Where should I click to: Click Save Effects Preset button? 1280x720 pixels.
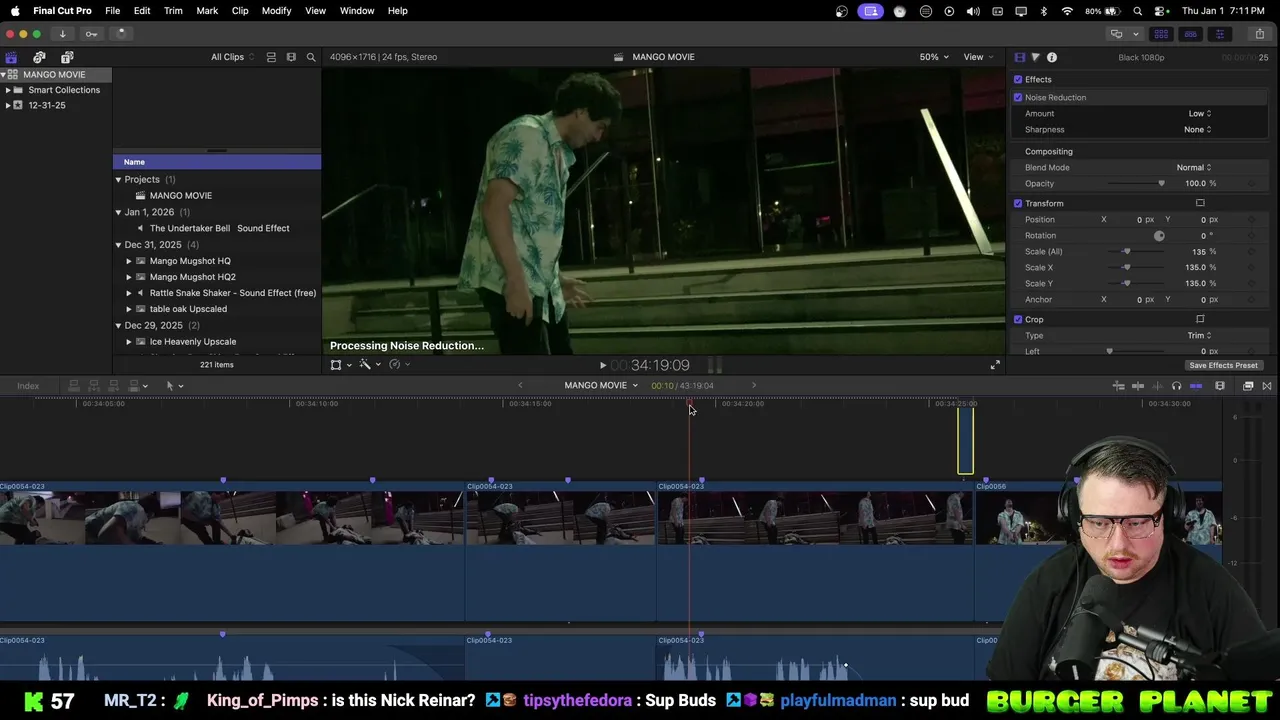pos(1223,366)
